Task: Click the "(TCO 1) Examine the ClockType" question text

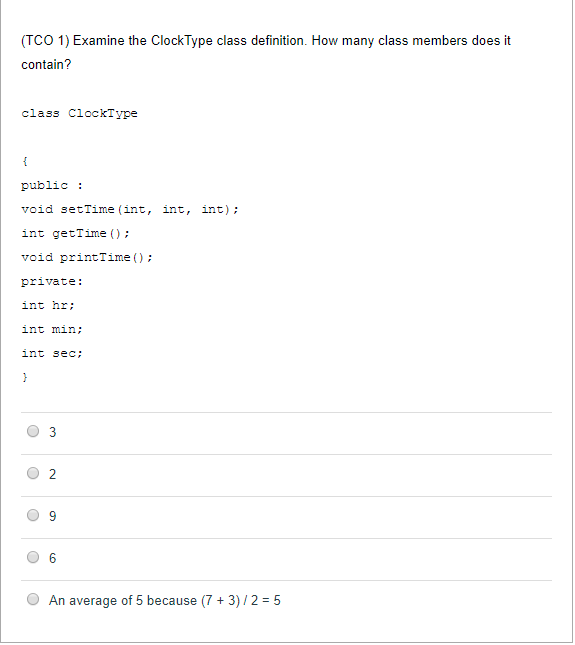Action: 117,41
